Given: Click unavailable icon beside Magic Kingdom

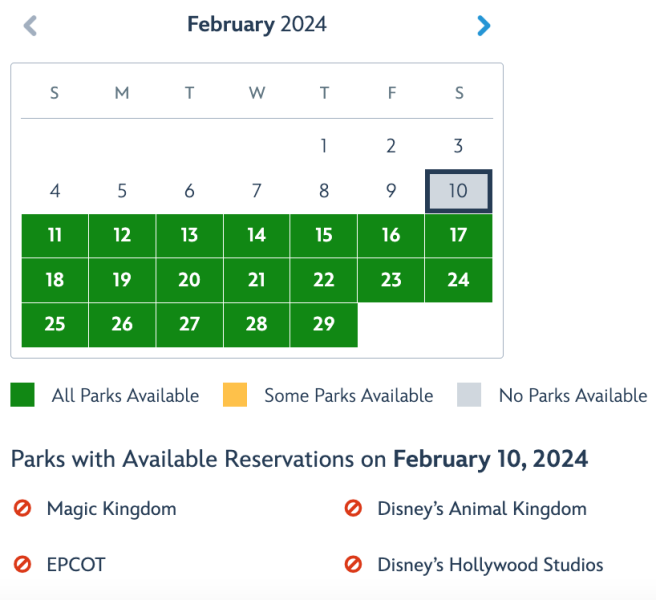Looking at the screenshot, I should pos(22,509).
